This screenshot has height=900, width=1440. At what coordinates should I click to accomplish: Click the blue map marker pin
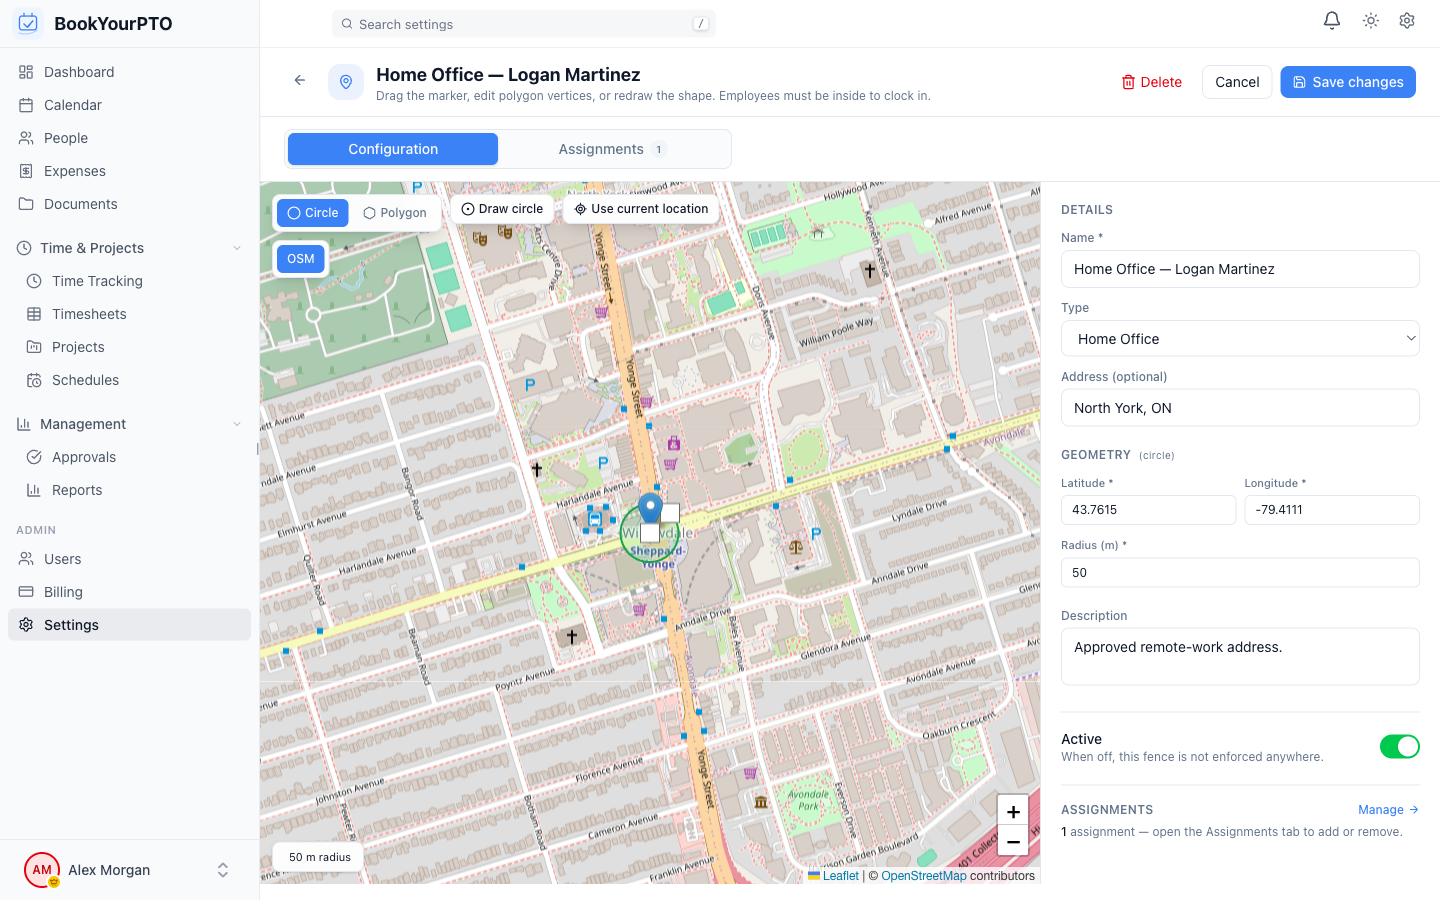(650, 507)
